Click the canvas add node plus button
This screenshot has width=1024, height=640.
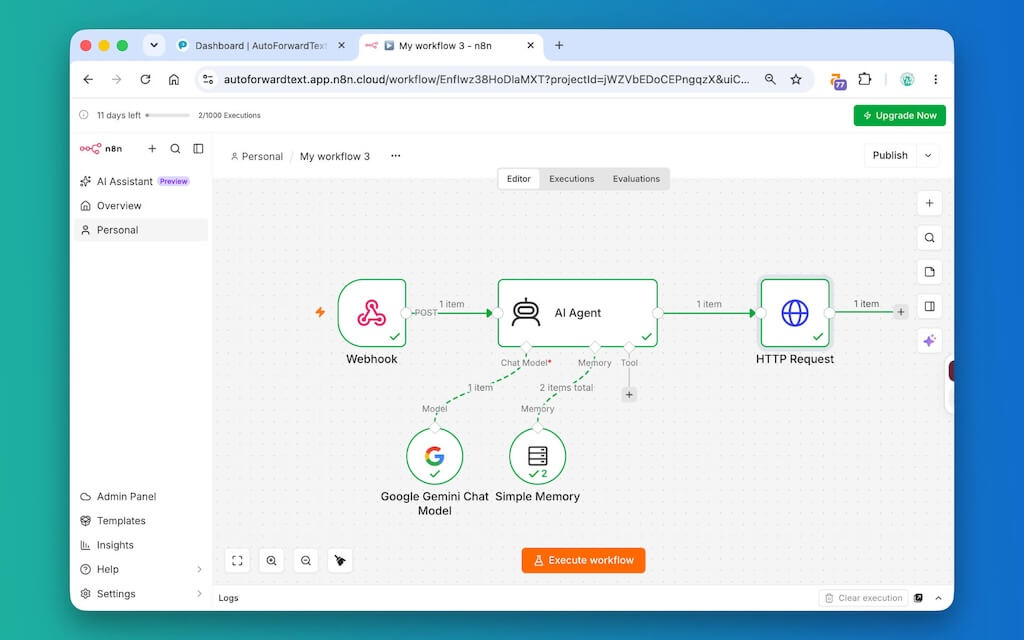(929, 203)
